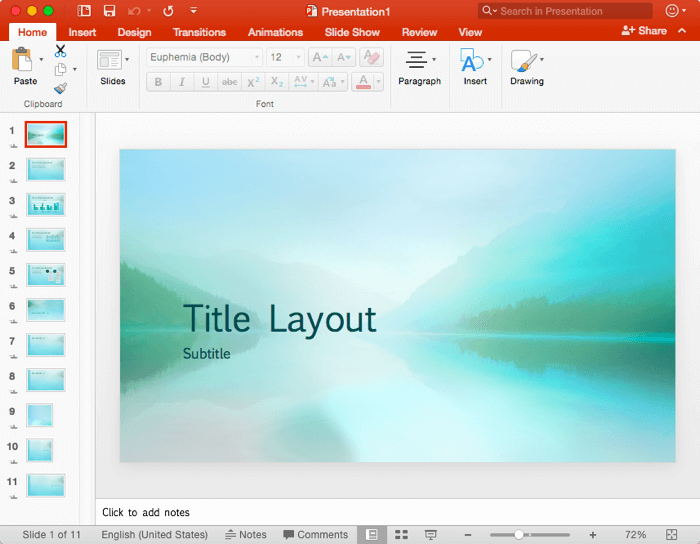The image size is (700, 544).
Task: Open the Slide Show tab
Action: [352, 32]
